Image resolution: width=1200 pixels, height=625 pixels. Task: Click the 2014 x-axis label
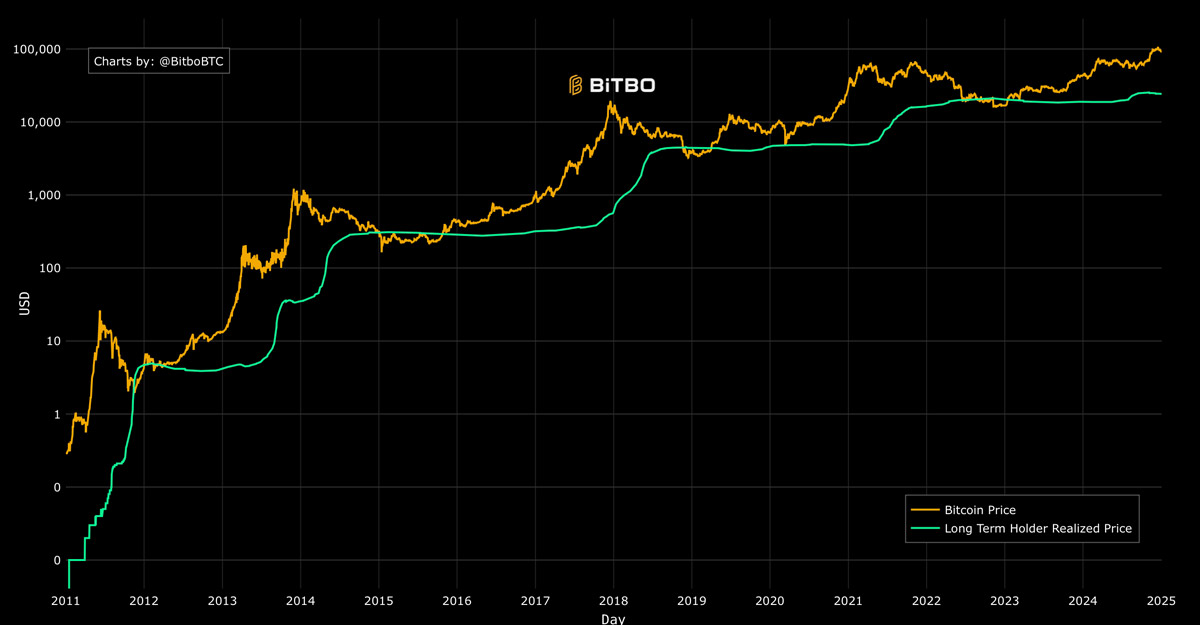[300, 601]
